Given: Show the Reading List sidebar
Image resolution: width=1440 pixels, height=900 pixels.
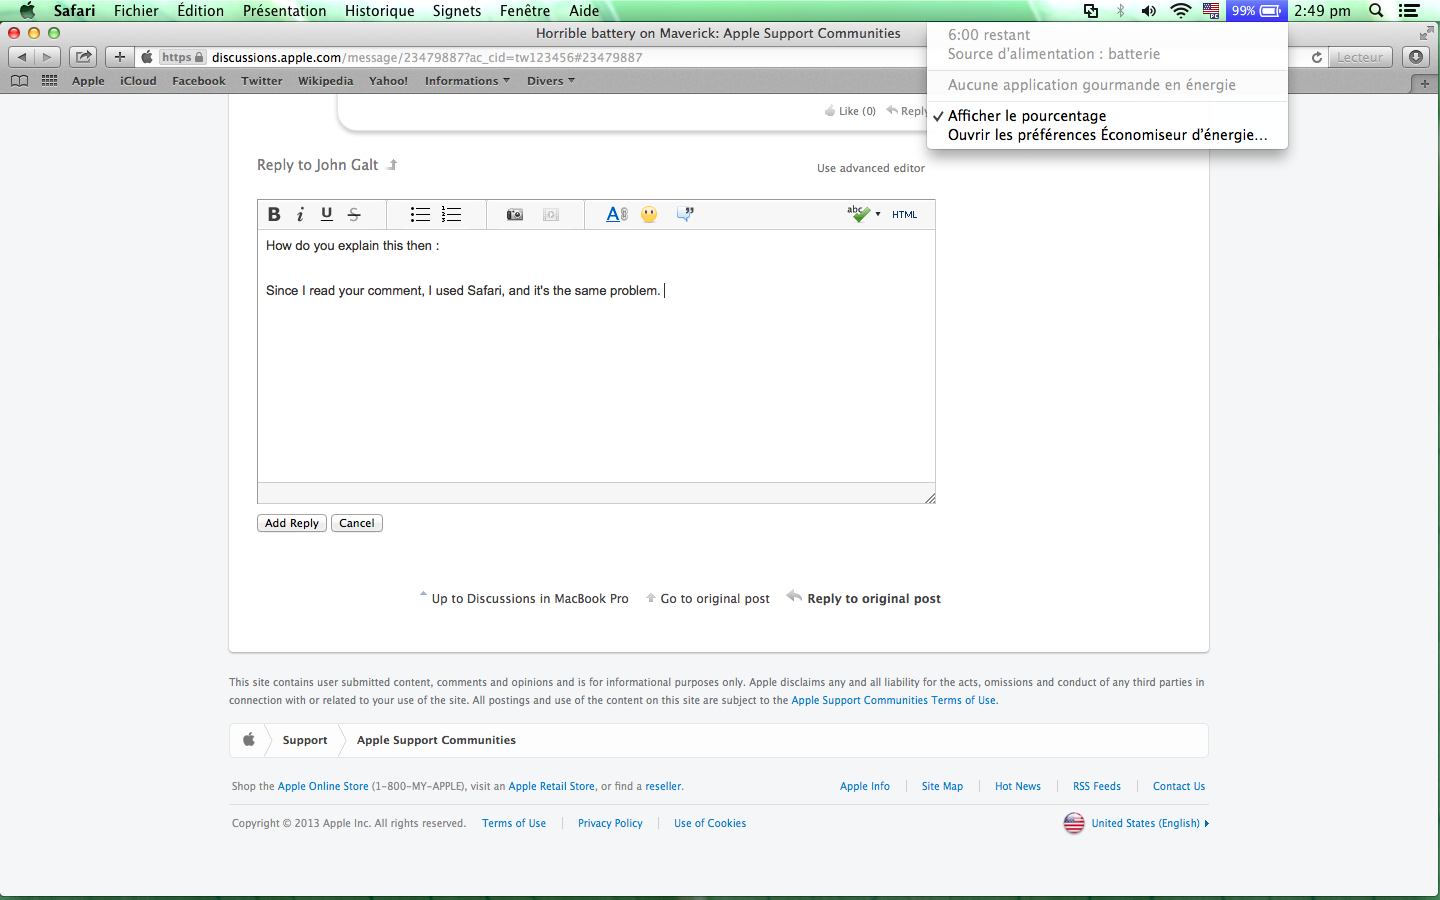Looking at the screenshot, I should pyautogui.click(x=19, y=81).
